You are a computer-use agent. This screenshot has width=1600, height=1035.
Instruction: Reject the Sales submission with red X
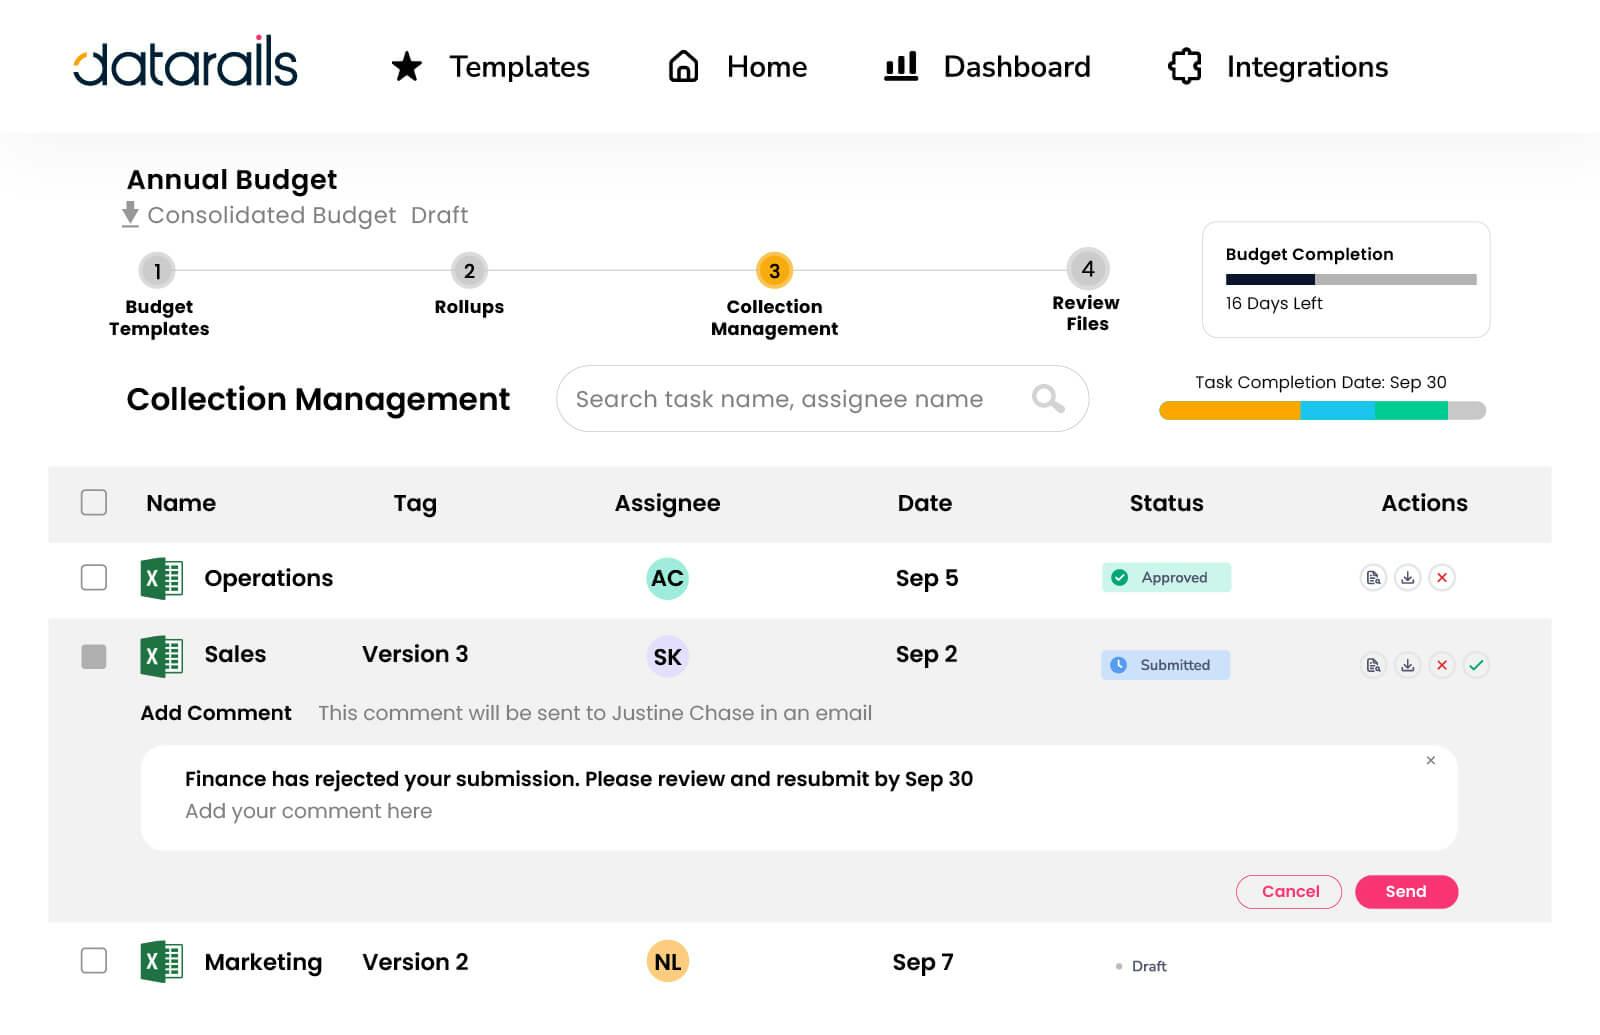[1441, 665]
